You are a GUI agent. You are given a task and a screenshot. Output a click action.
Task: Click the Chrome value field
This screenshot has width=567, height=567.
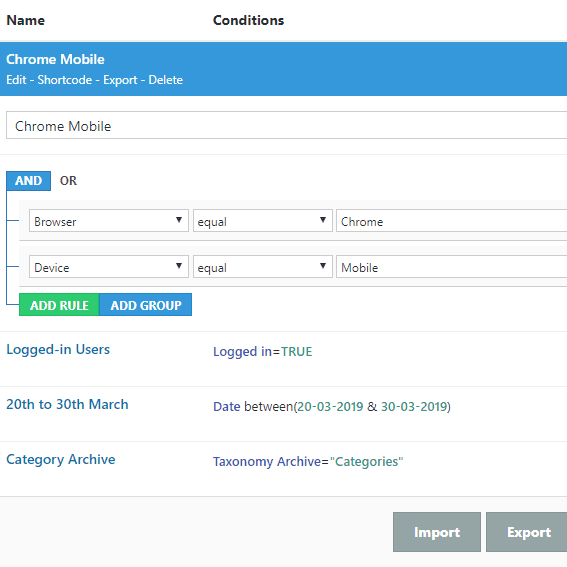[452, 221]
